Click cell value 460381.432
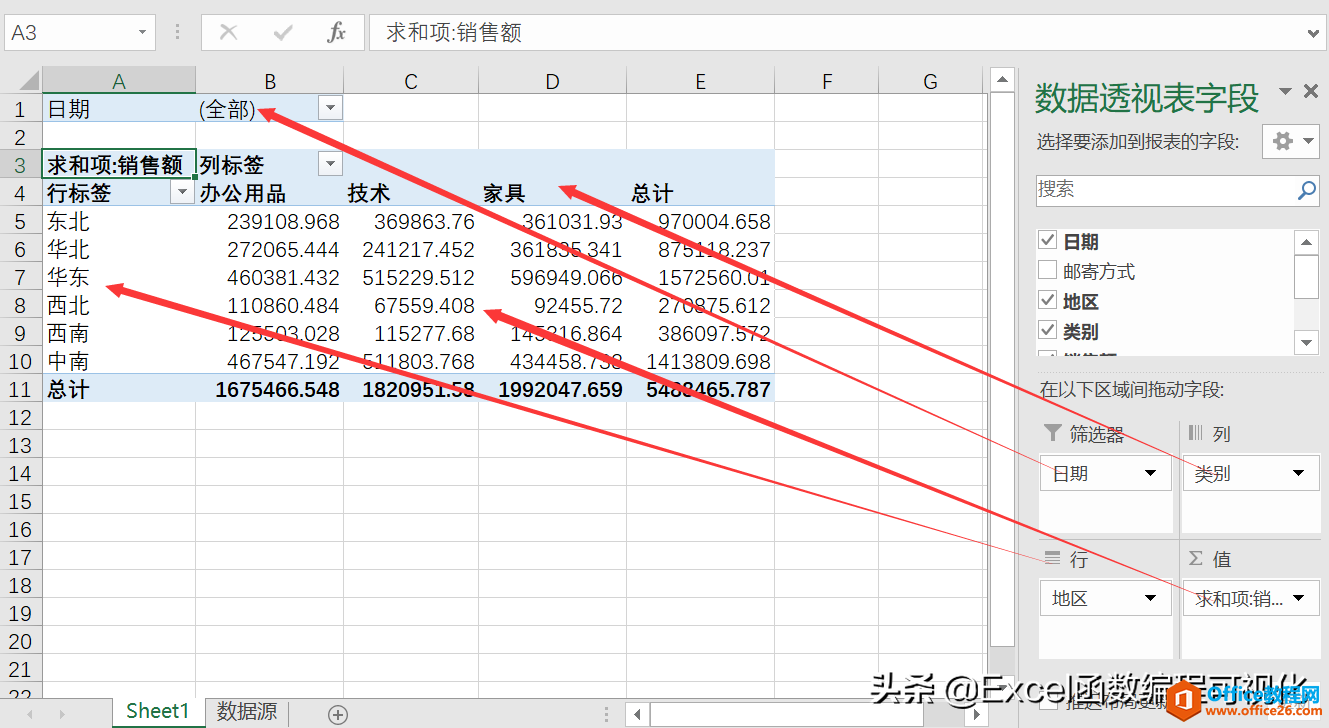The image size is (1329, 728). (x=270, y=277)
